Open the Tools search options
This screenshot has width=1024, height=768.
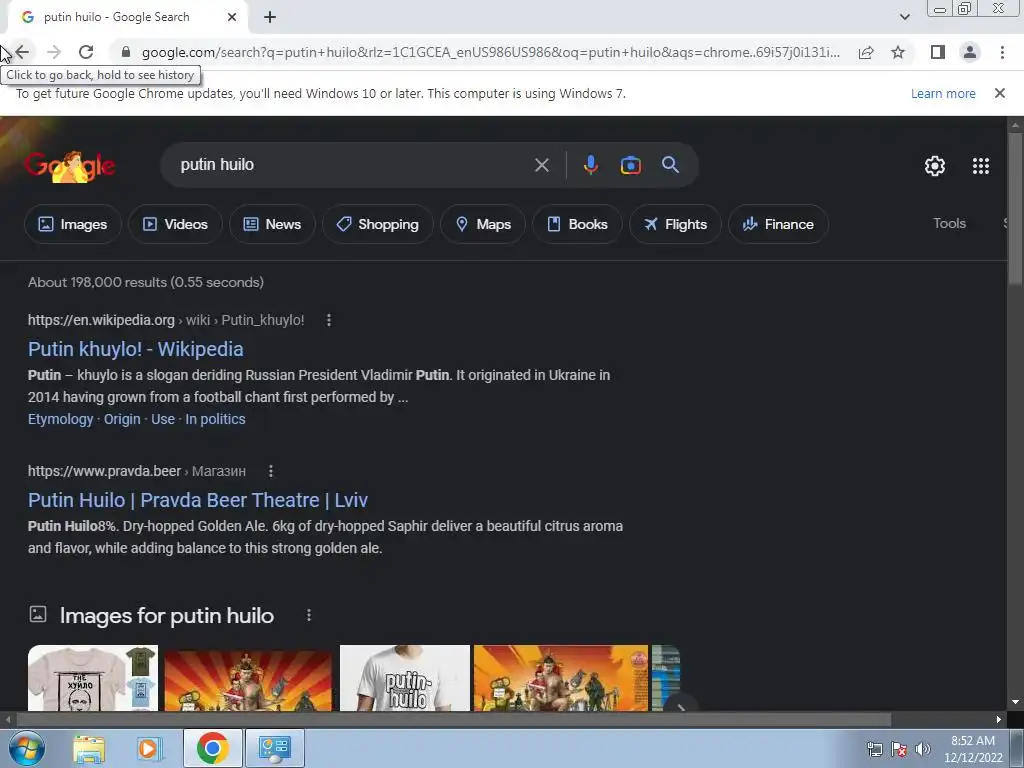[x=949, y=223]
